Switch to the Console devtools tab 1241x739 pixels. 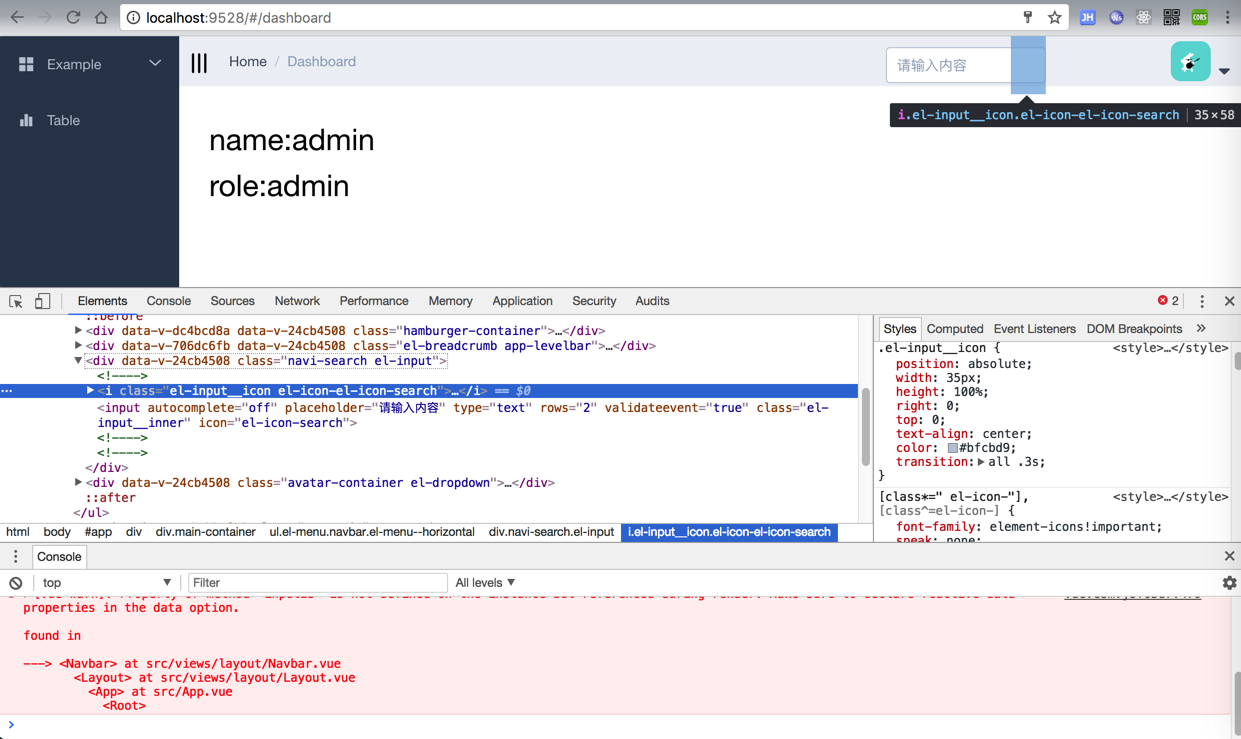coord(169,301)
